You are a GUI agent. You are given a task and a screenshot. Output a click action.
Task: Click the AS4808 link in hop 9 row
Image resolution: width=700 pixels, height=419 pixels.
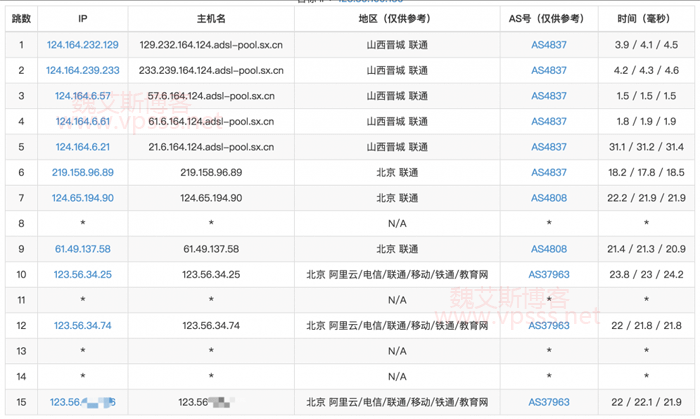[x=548, y=249]
